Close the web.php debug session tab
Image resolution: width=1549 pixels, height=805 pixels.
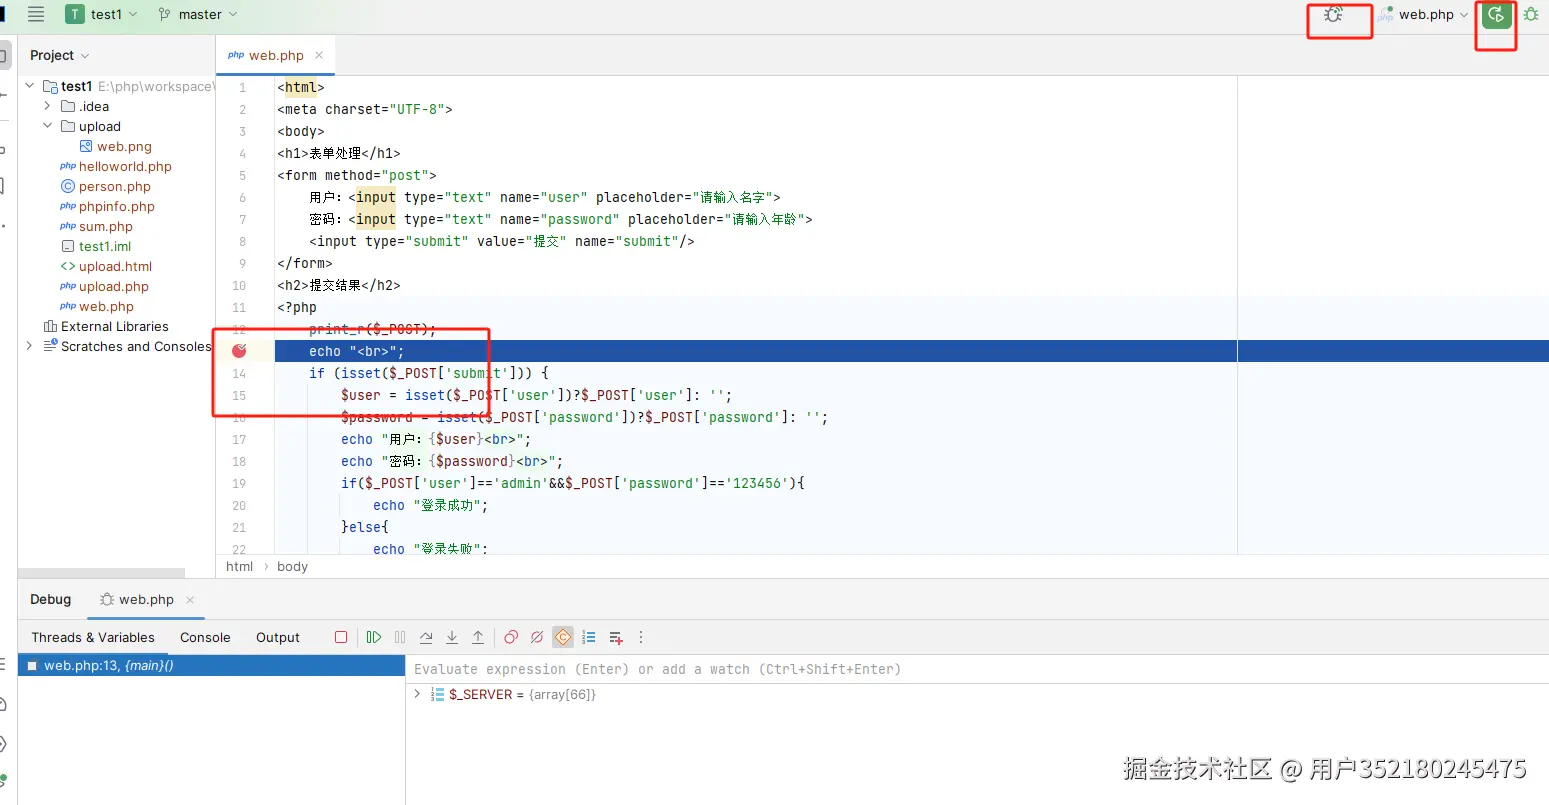tap(190, 600)
